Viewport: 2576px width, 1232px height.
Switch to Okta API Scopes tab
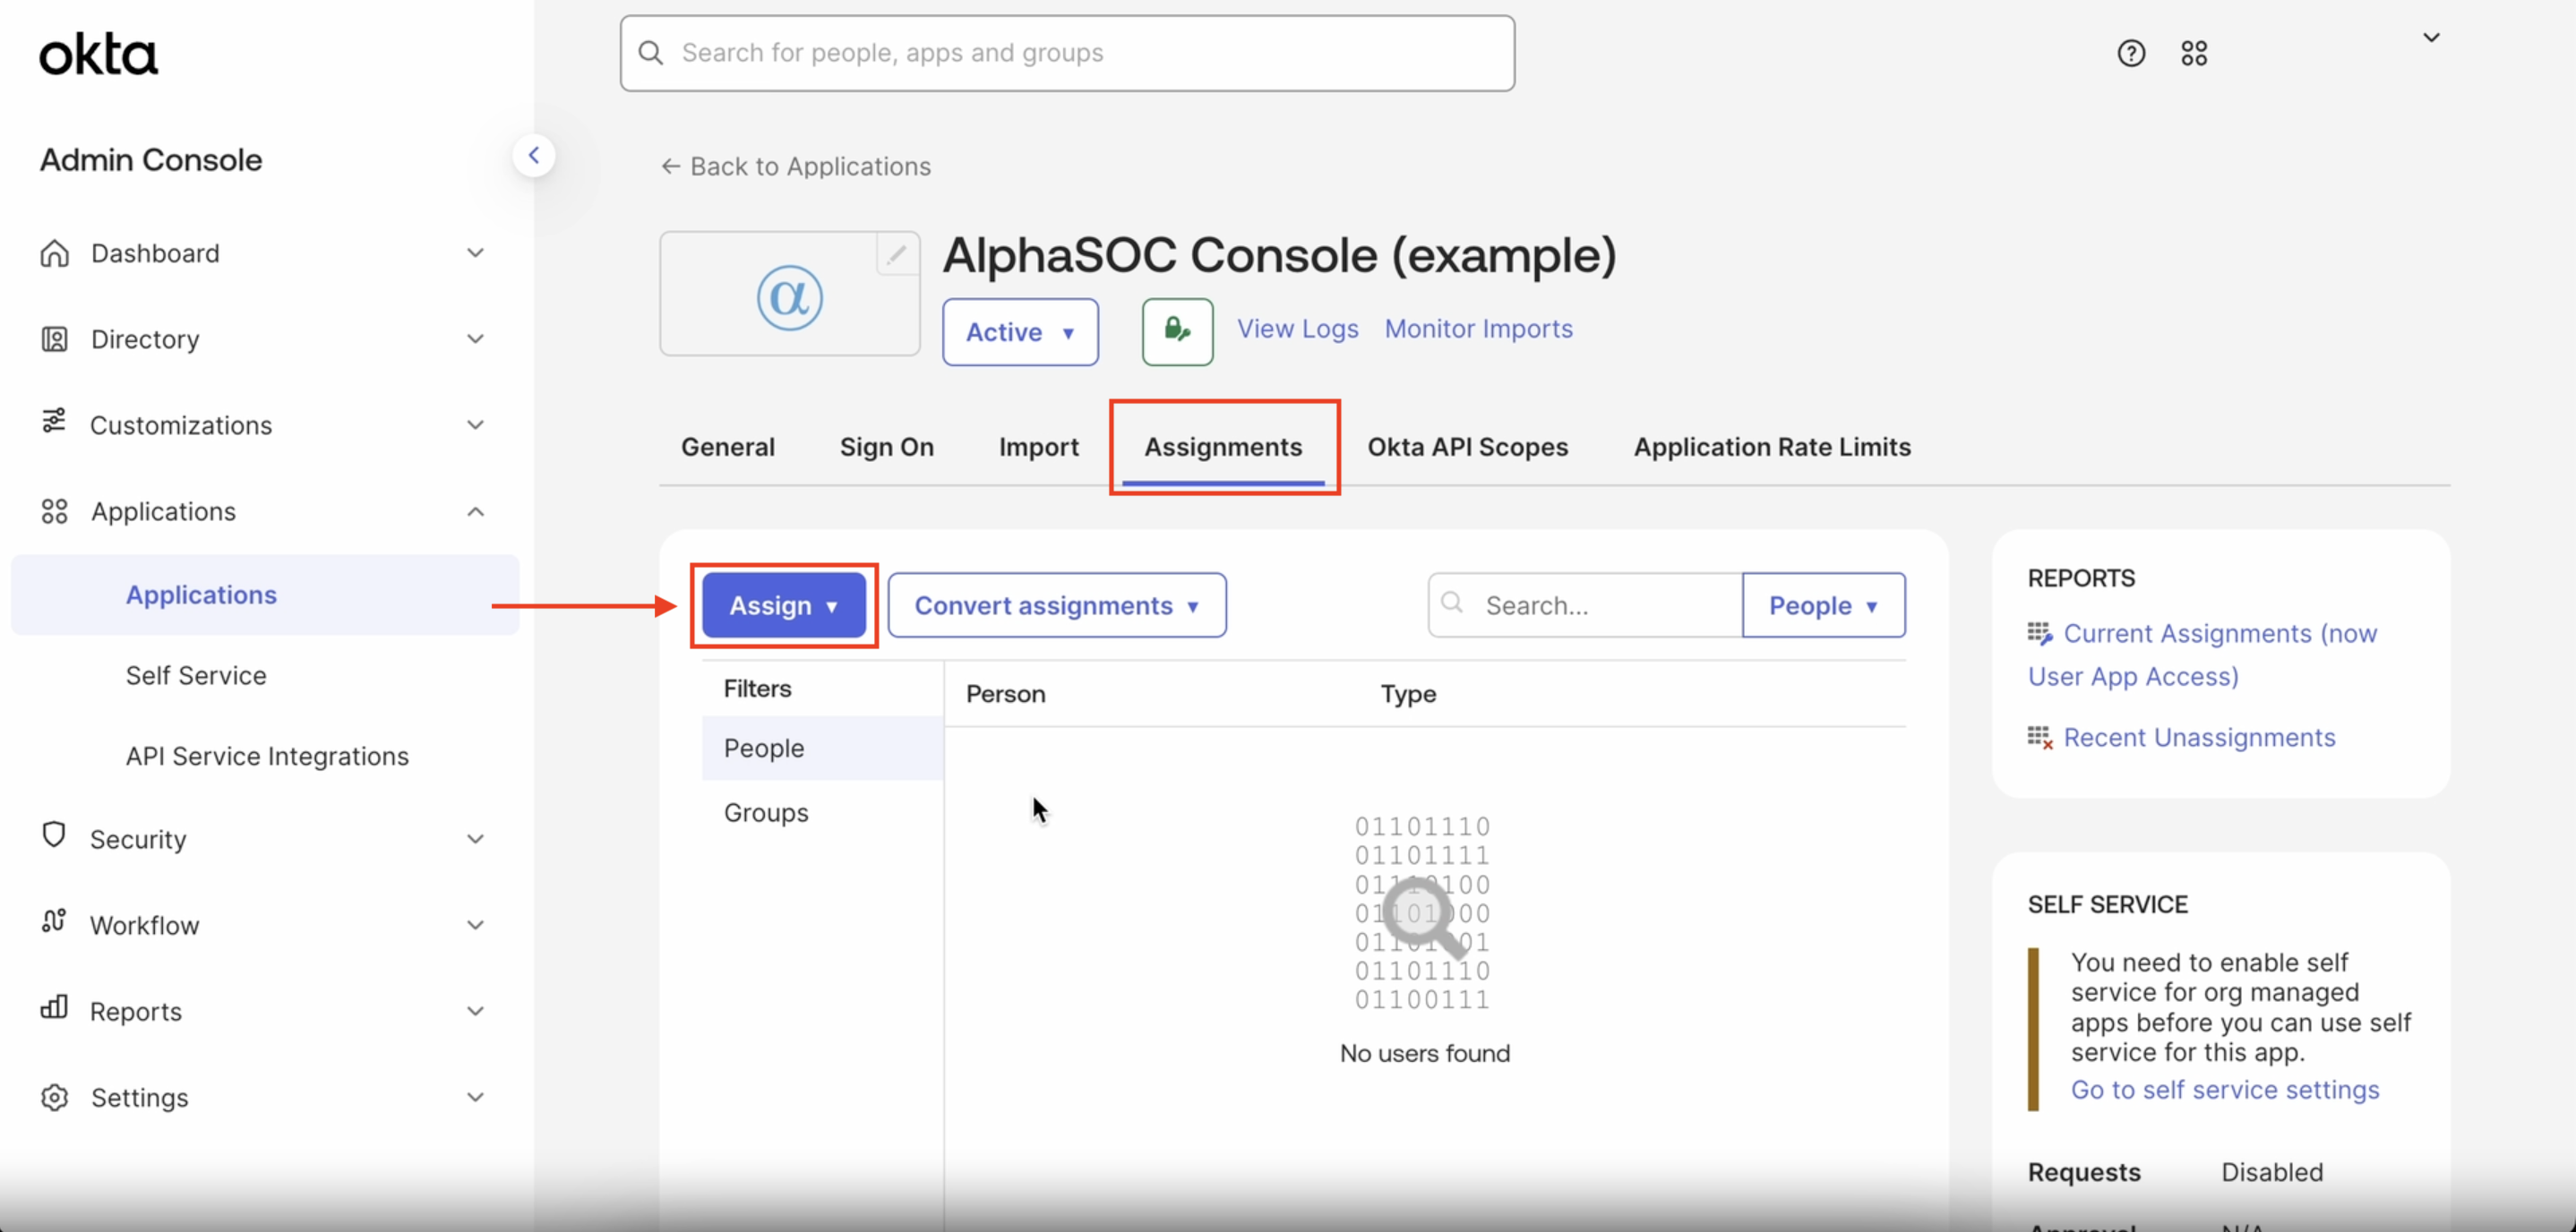[1467, 447]
